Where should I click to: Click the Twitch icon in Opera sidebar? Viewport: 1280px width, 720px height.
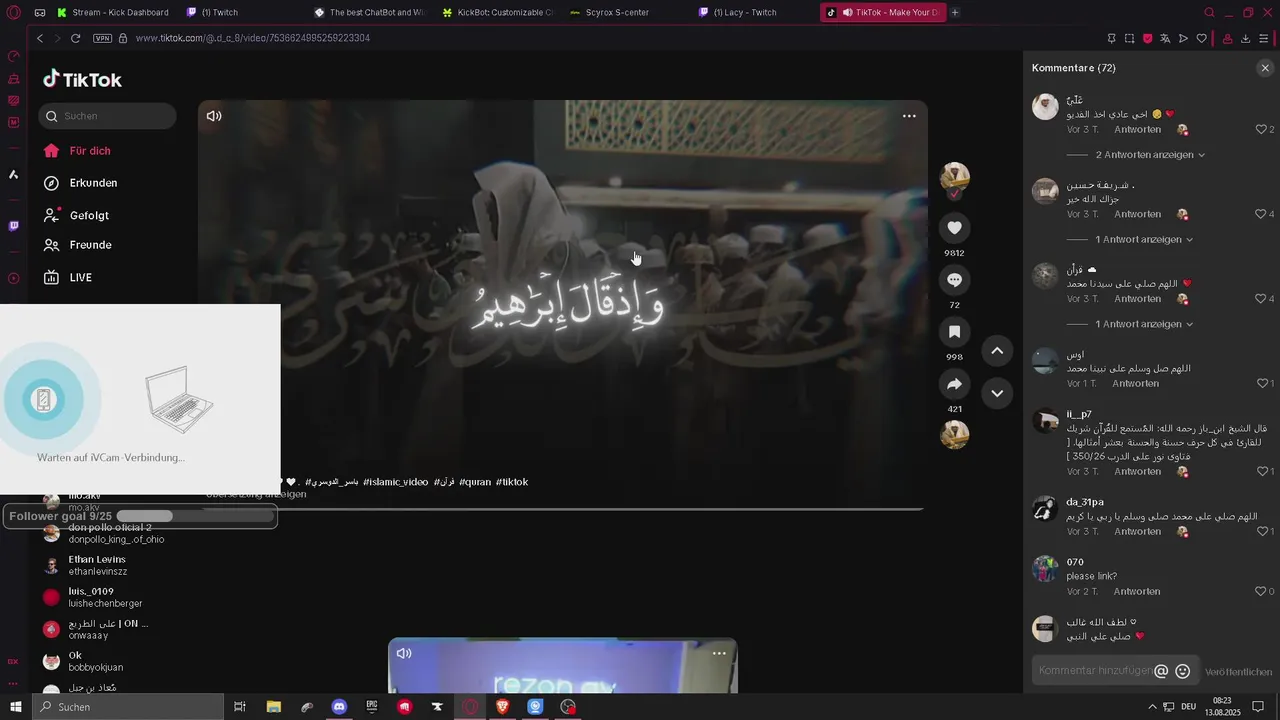(13, 226)
